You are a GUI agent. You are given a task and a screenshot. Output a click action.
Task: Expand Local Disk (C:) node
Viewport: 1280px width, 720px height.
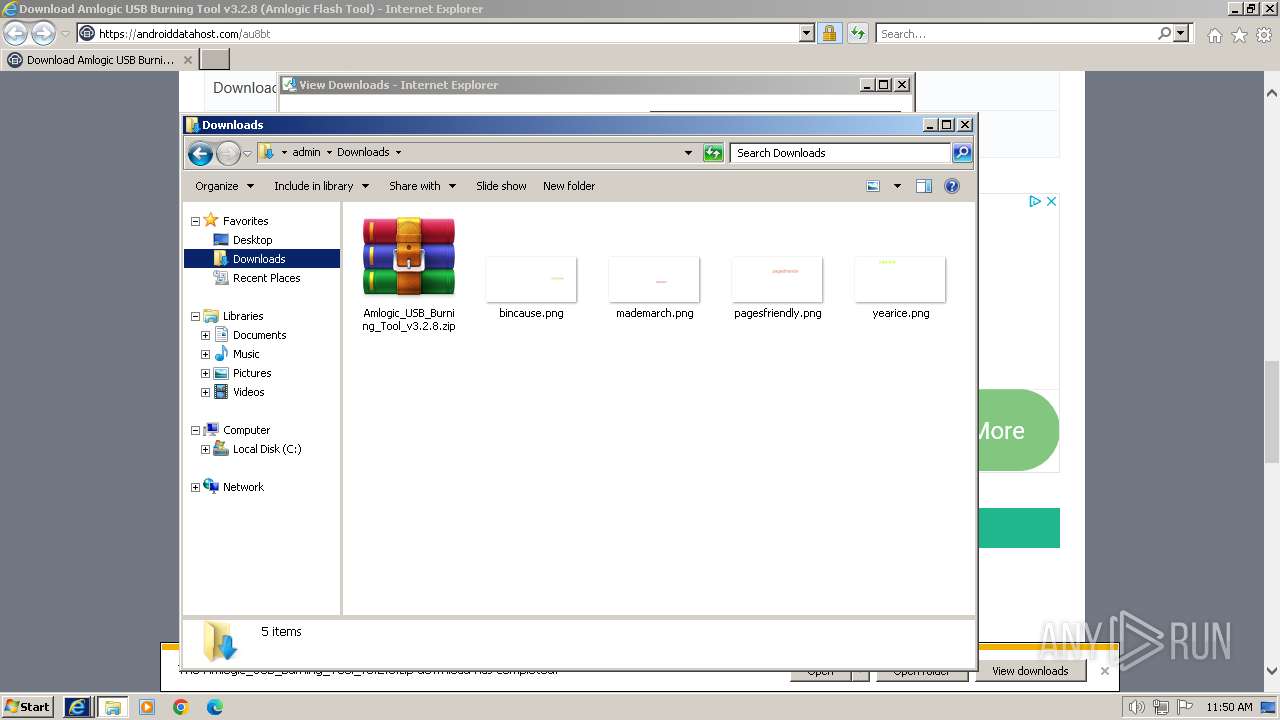click(205, 449)
